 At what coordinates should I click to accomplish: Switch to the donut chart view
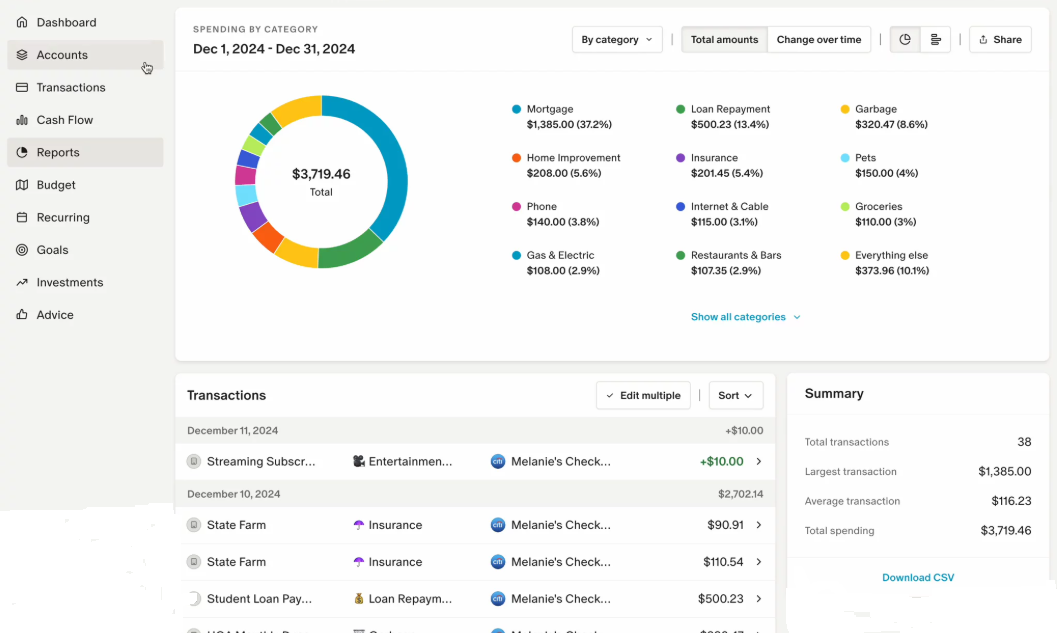point(905,40)
